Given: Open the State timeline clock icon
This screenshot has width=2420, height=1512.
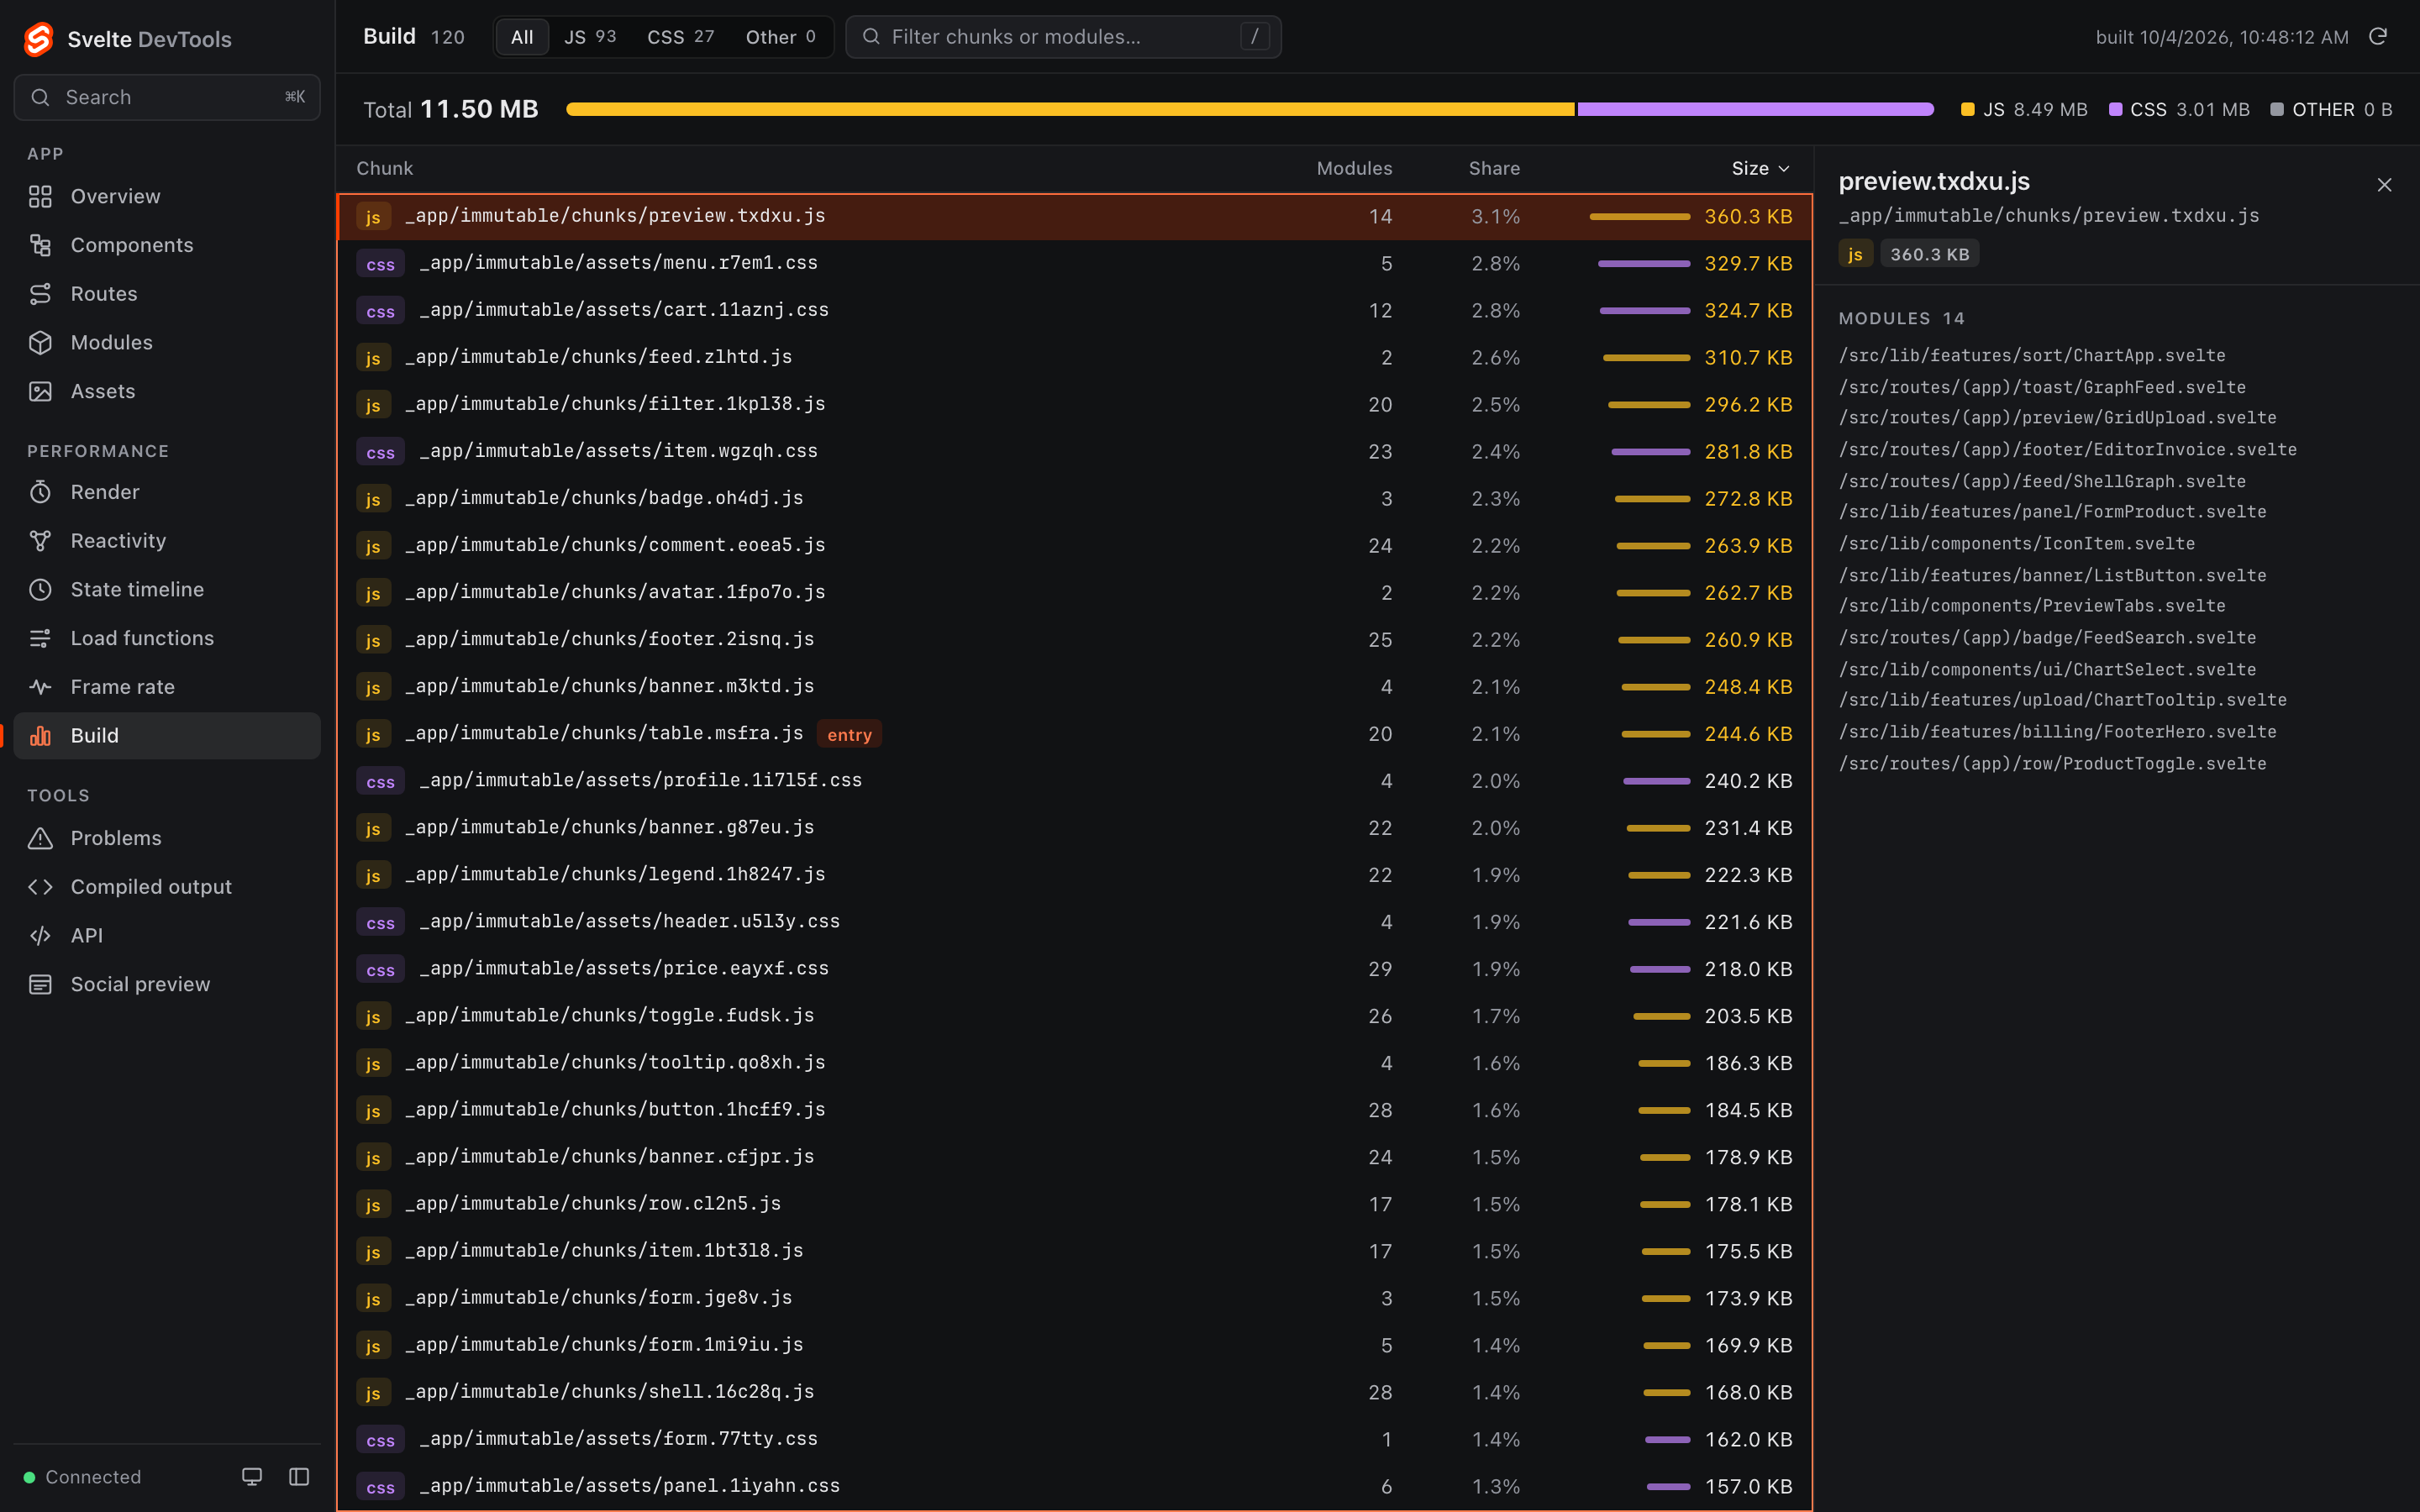Looking at the screenshot, I should pyautogui.click(x=40, y=590).
